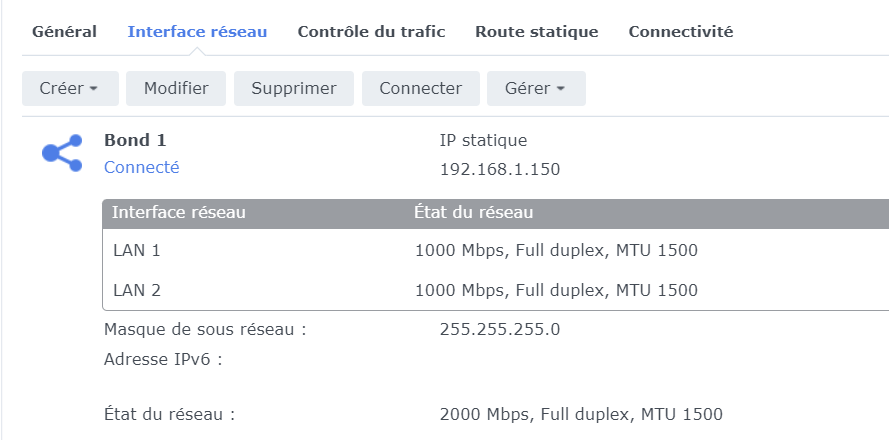Image resolution: width=889 pixels, height=440 pixels.
Task: Expand the Gérer dropdown menu
Action: click(x=536, y=88)
